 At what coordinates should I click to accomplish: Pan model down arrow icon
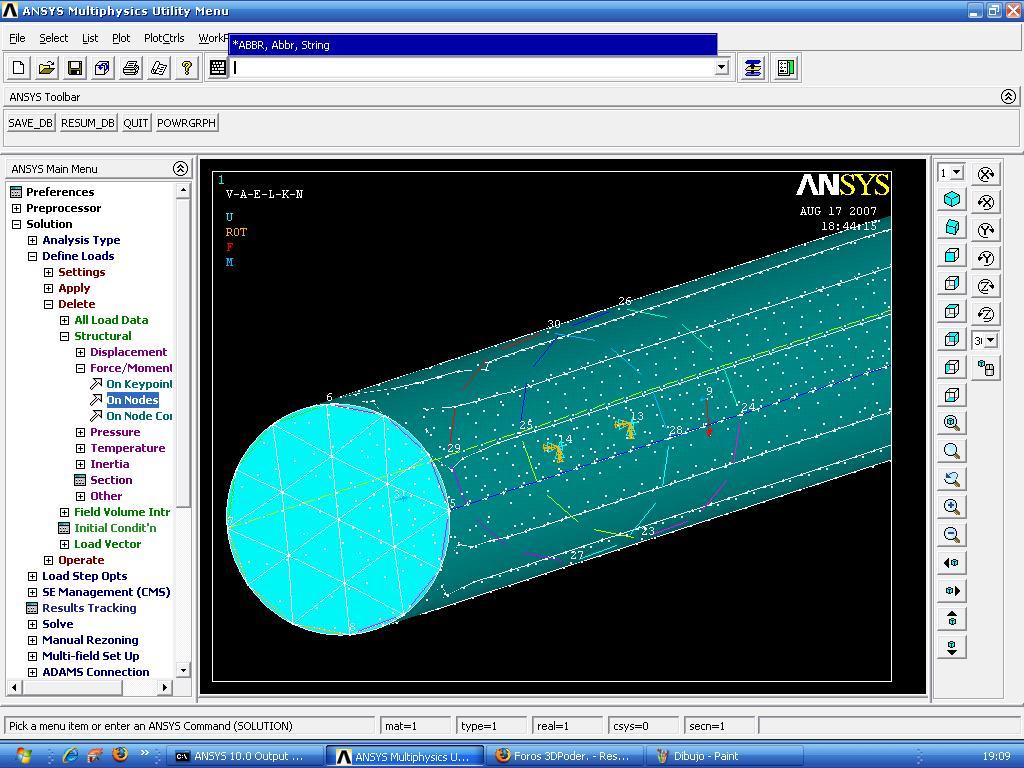tap(952, 647)
